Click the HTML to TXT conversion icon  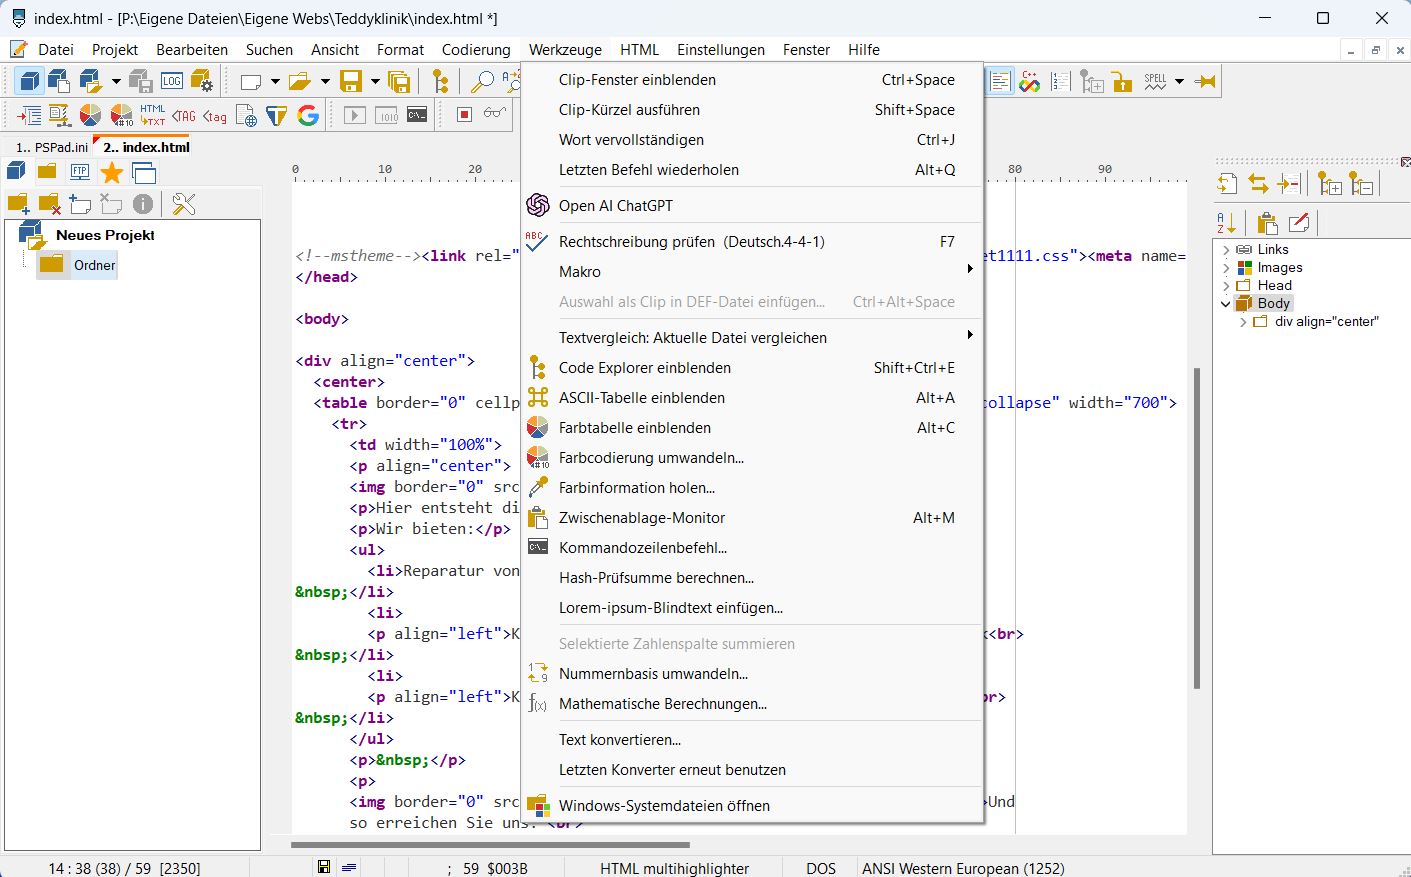point(152,115)
